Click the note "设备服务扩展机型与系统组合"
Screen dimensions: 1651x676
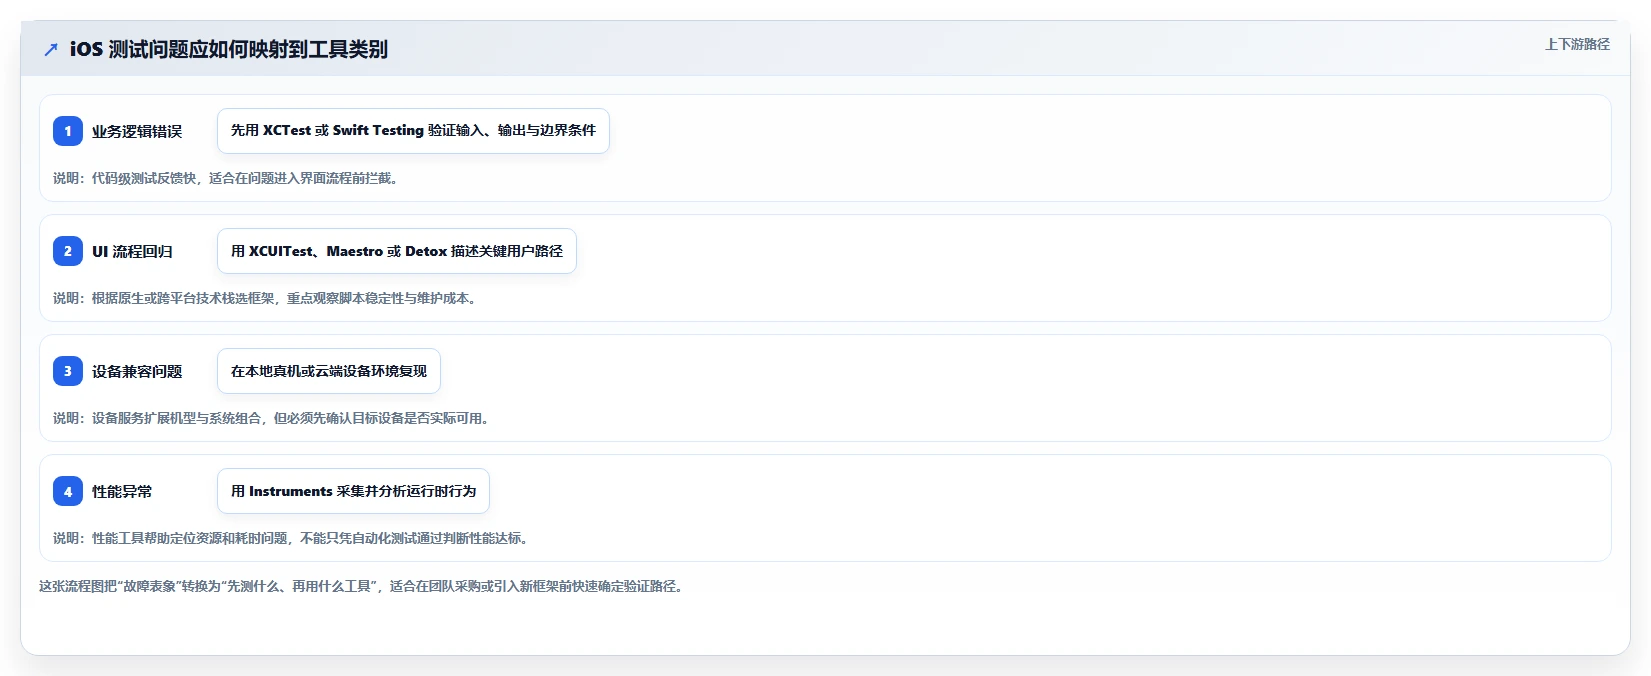273,418
